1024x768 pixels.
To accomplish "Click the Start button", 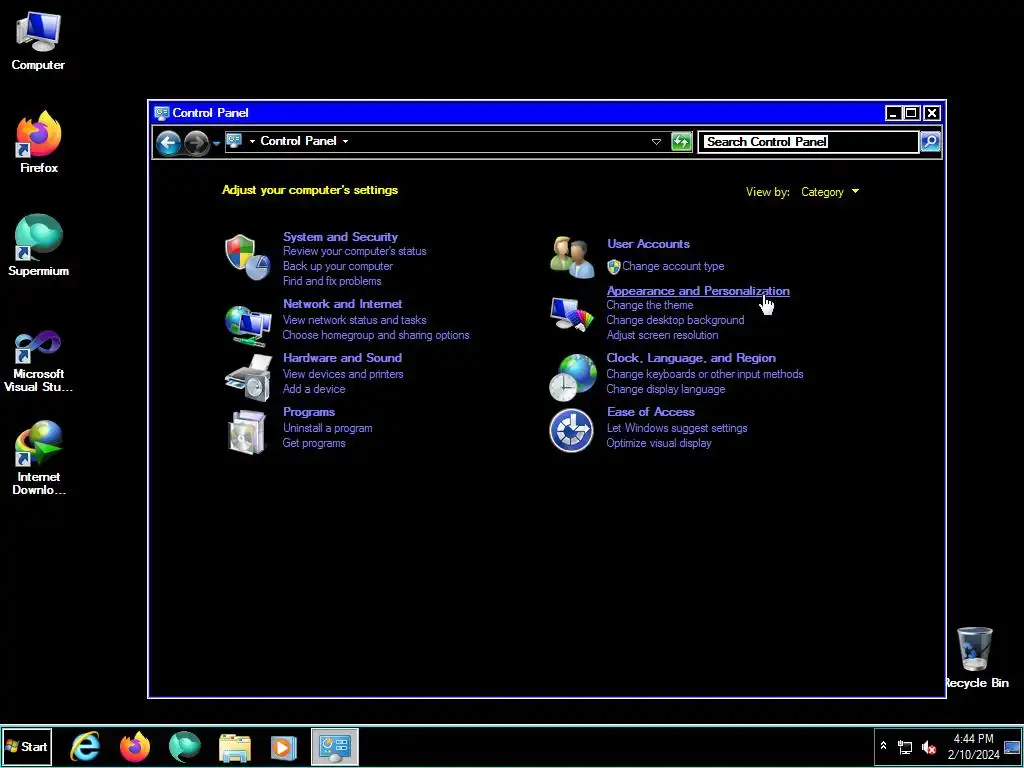I will [26, 746].
